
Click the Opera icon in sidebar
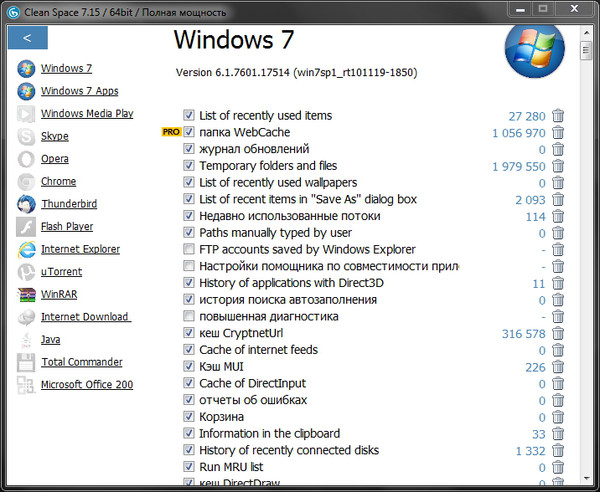click(25, 159)
